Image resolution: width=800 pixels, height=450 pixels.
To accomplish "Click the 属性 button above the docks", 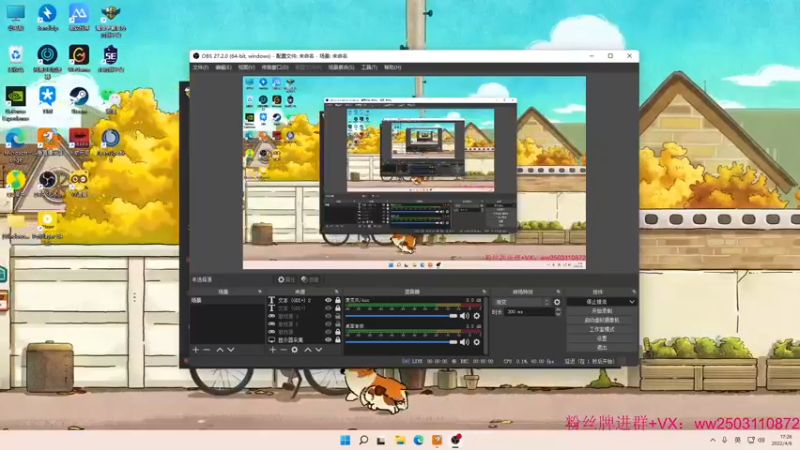I will point(286,280).
